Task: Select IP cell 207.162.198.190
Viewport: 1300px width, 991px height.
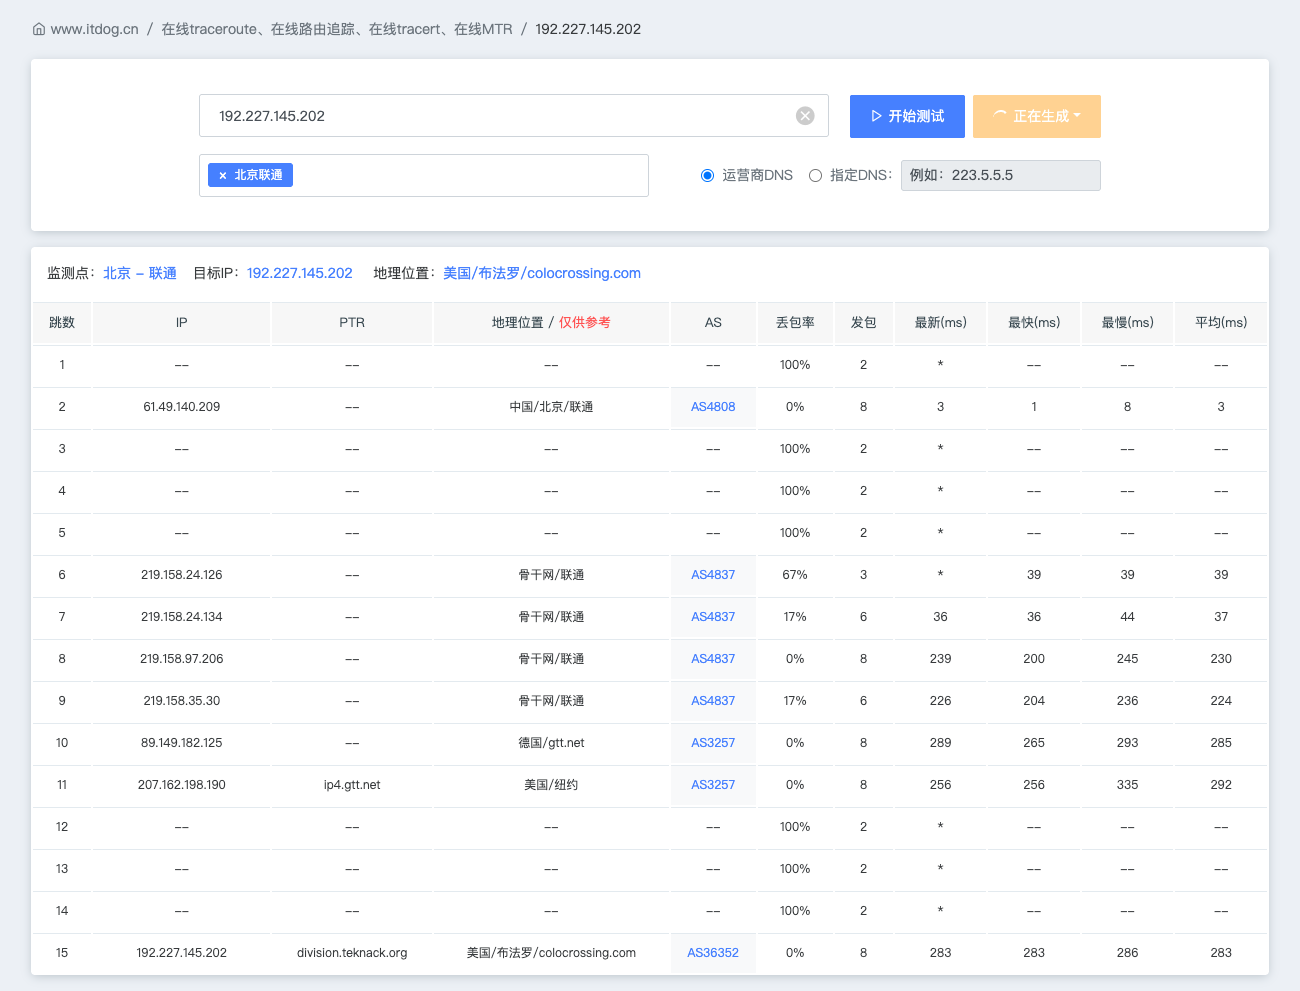Action: click(182, 785)
